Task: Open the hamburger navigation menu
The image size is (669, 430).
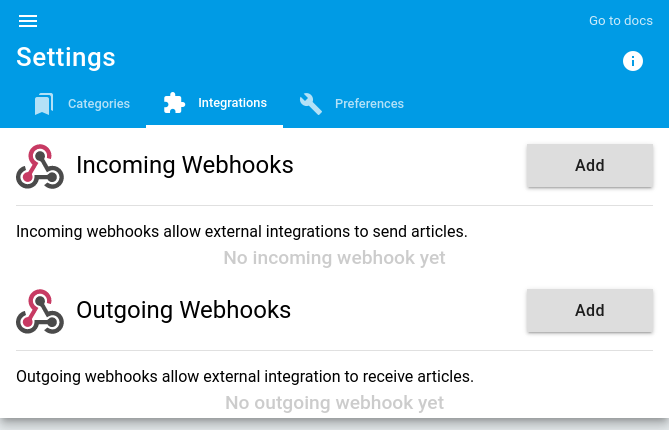Action: (x=28, y=21)
